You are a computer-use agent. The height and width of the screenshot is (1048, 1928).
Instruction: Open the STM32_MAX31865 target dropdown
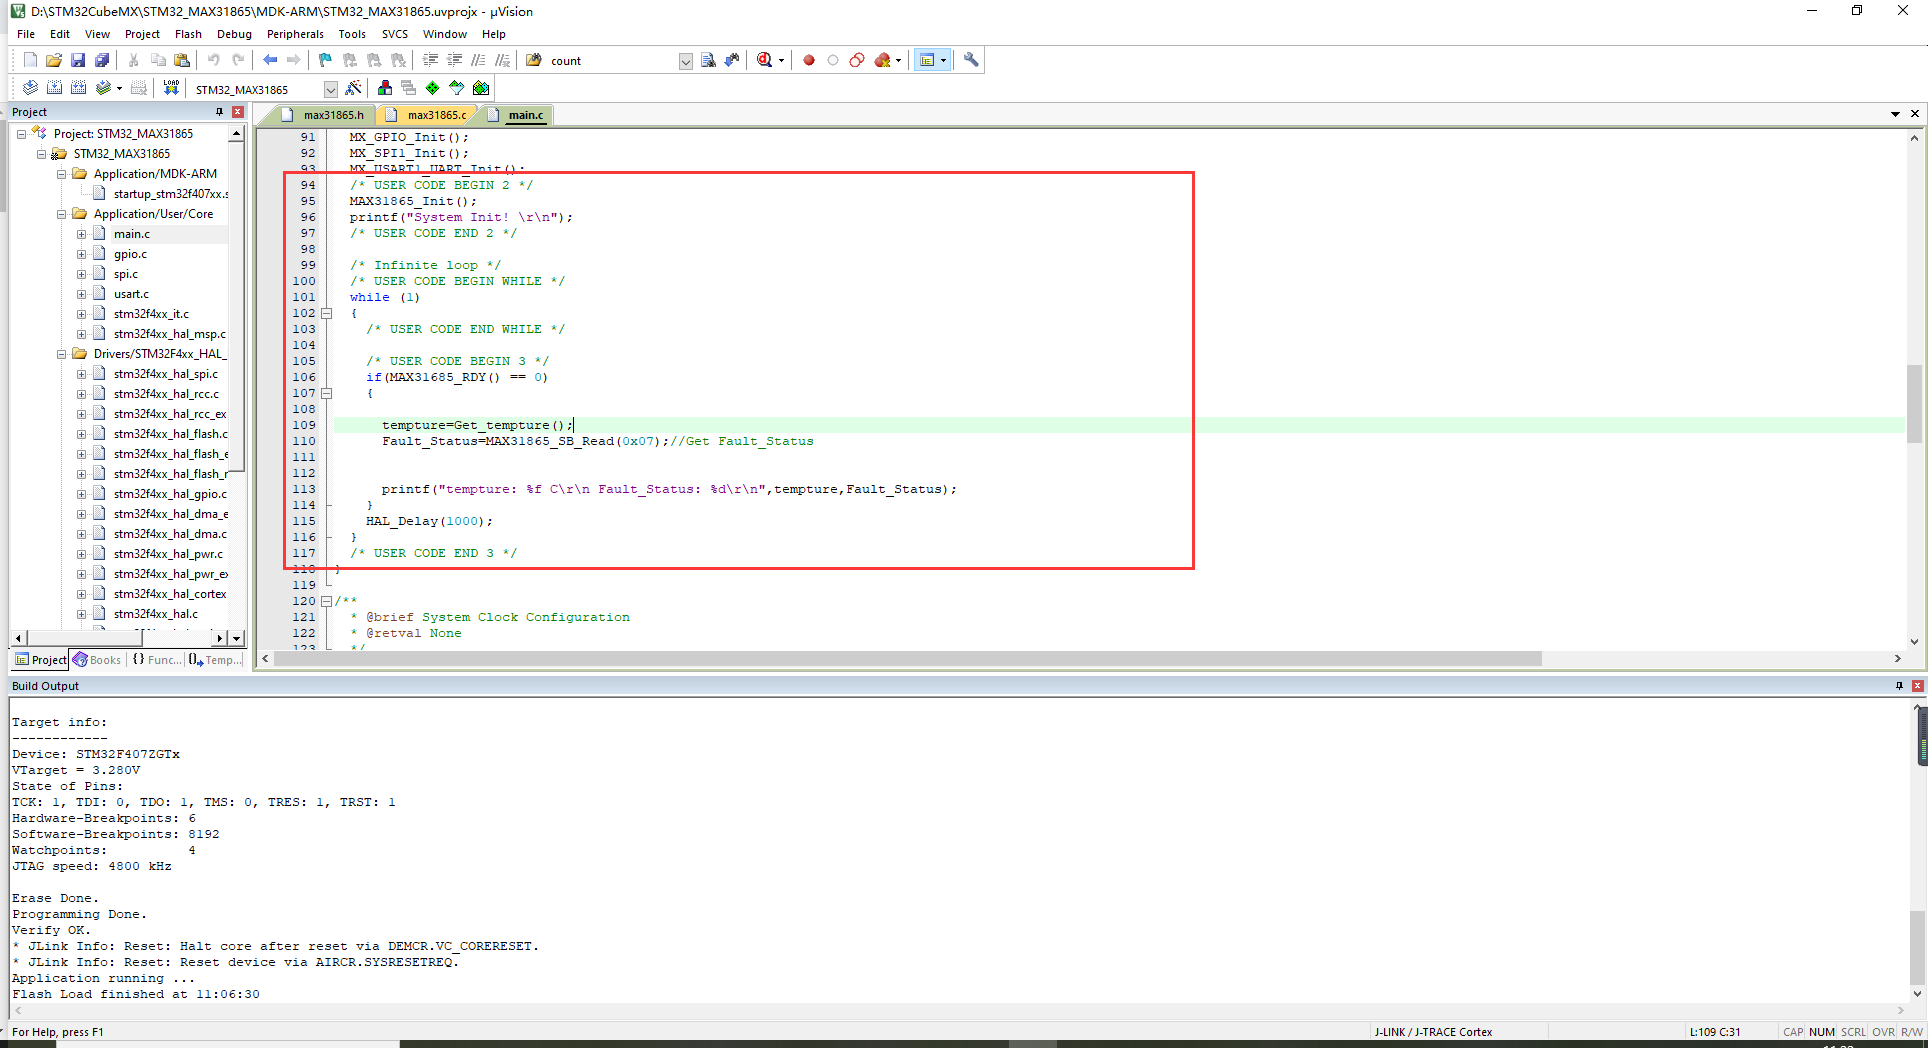(330, 89)
